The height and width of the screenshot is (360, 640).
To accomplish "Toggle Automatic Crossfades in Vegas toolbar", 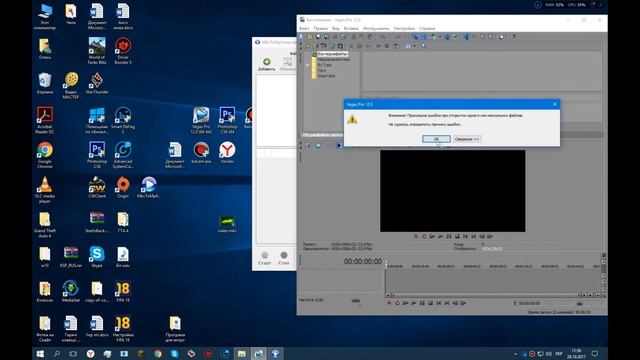I will pyautogui.click(x=423, y=37).
